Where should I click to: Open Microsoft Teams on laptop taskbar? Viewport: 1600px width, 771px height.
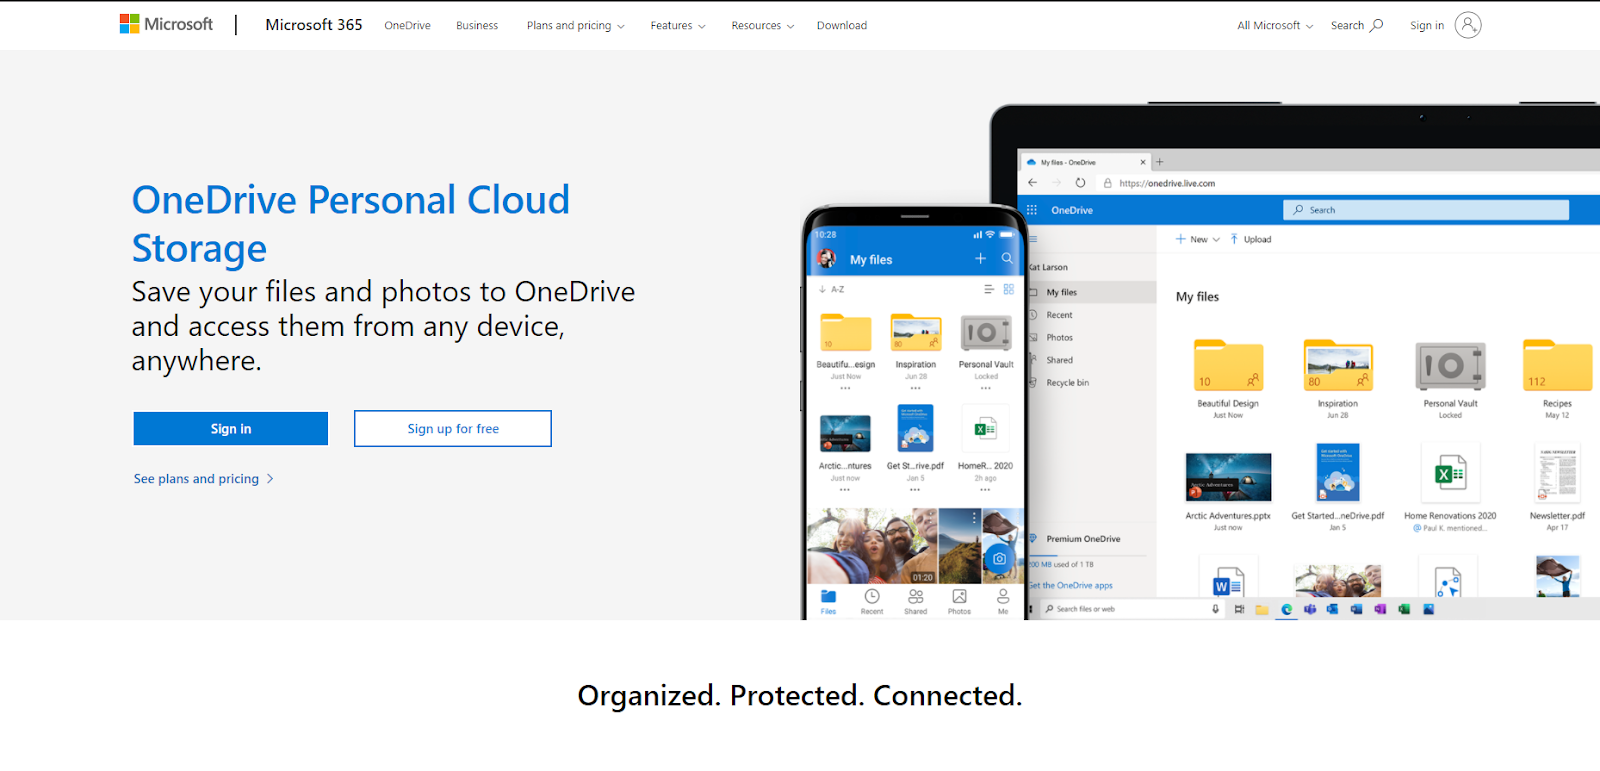coord(1310,609)
